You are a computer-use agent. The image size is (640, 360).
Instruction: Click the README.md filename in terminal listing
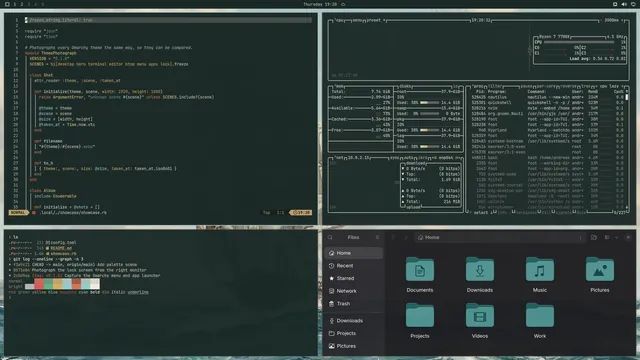[x=61, y=248]
